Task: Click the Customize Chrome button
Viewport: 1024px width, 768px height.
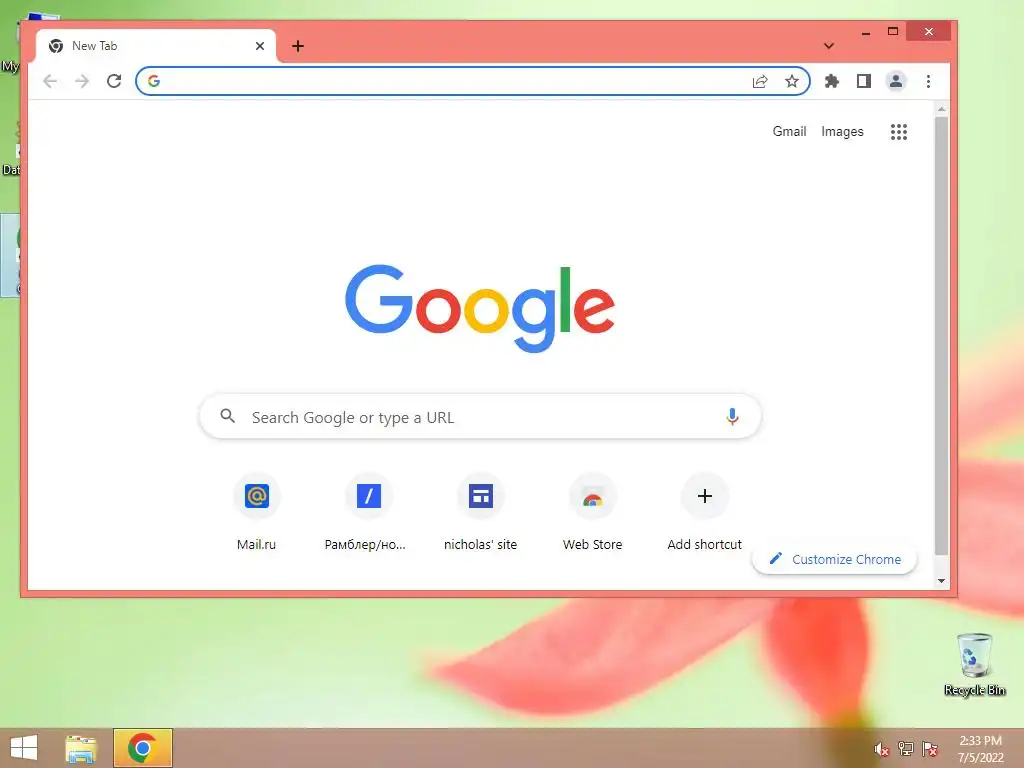Action: click(x=835, y=559)
